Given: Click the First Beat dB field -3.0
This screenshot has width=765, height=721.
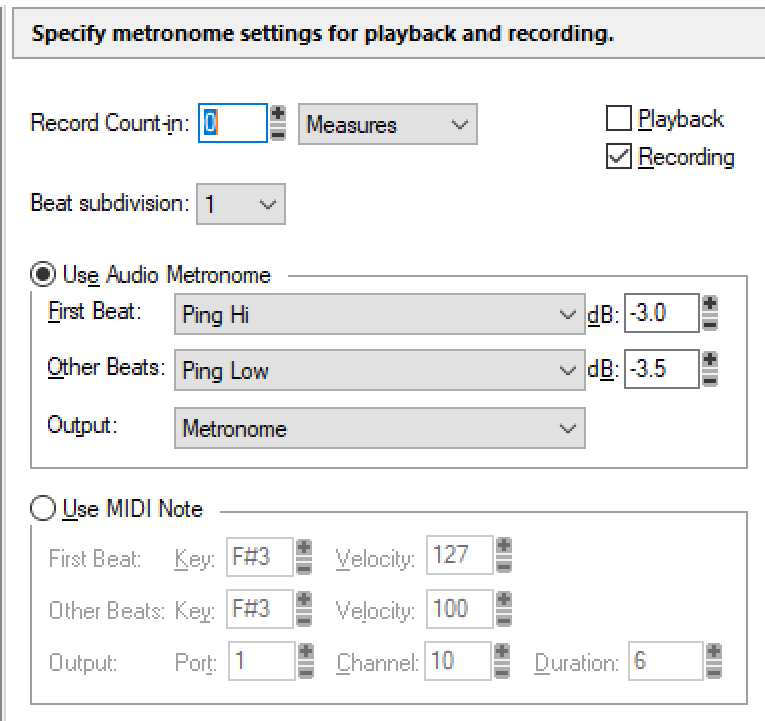Looking at the screenshot, I should click(x=662, y=313).
